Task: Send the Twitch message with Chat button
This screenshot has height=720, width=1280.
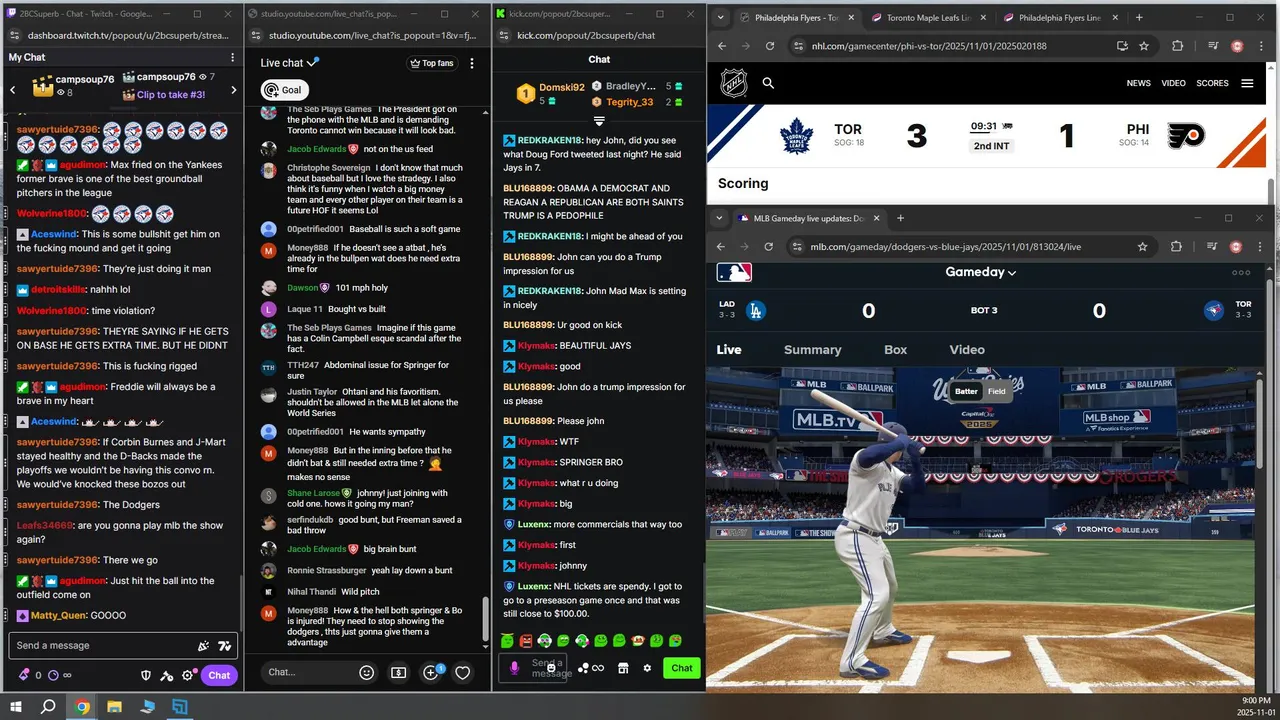Action: coord(219,675)
